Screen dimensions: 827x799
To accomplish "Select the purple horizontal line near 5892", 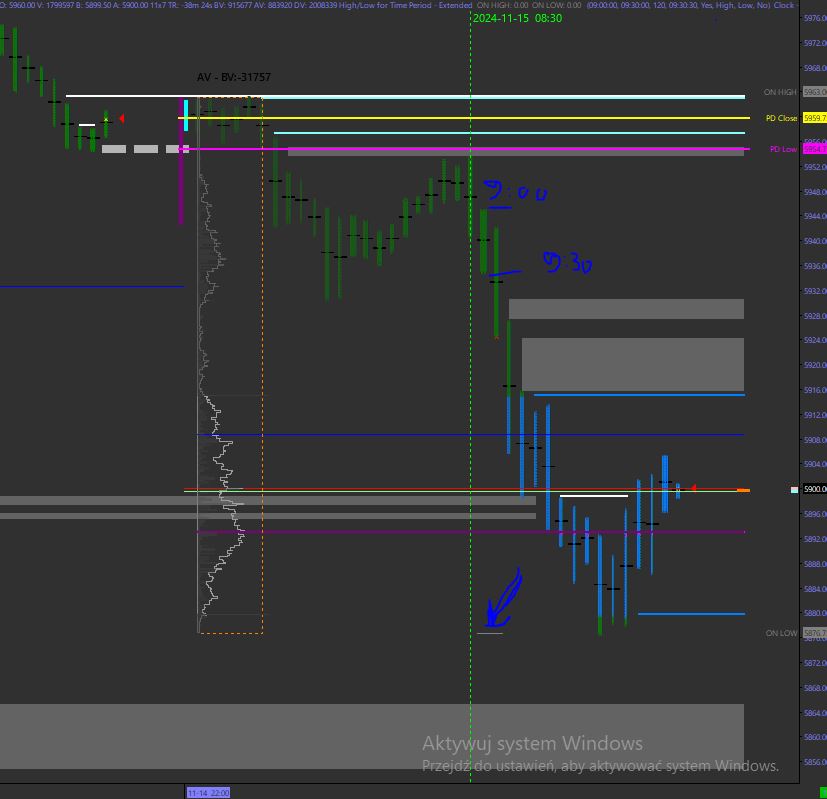I will click(x=470, y=532).
